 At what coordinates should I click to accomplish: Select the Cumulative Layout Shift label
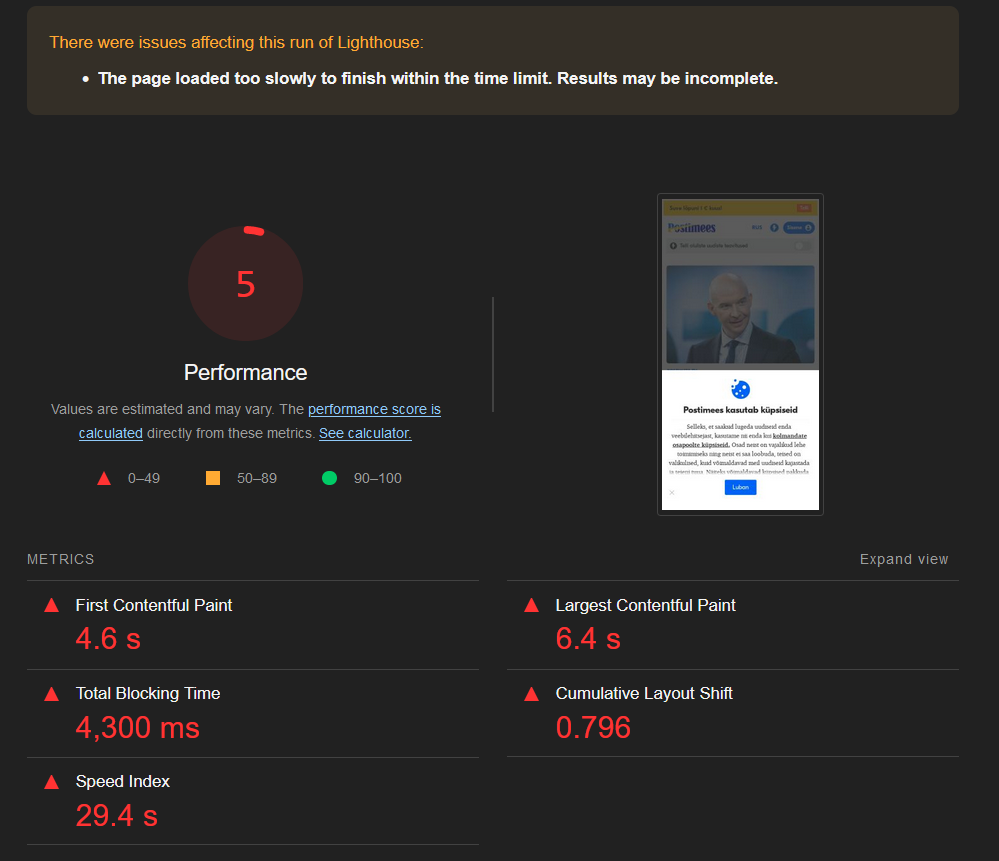click(x=644, y=693)
